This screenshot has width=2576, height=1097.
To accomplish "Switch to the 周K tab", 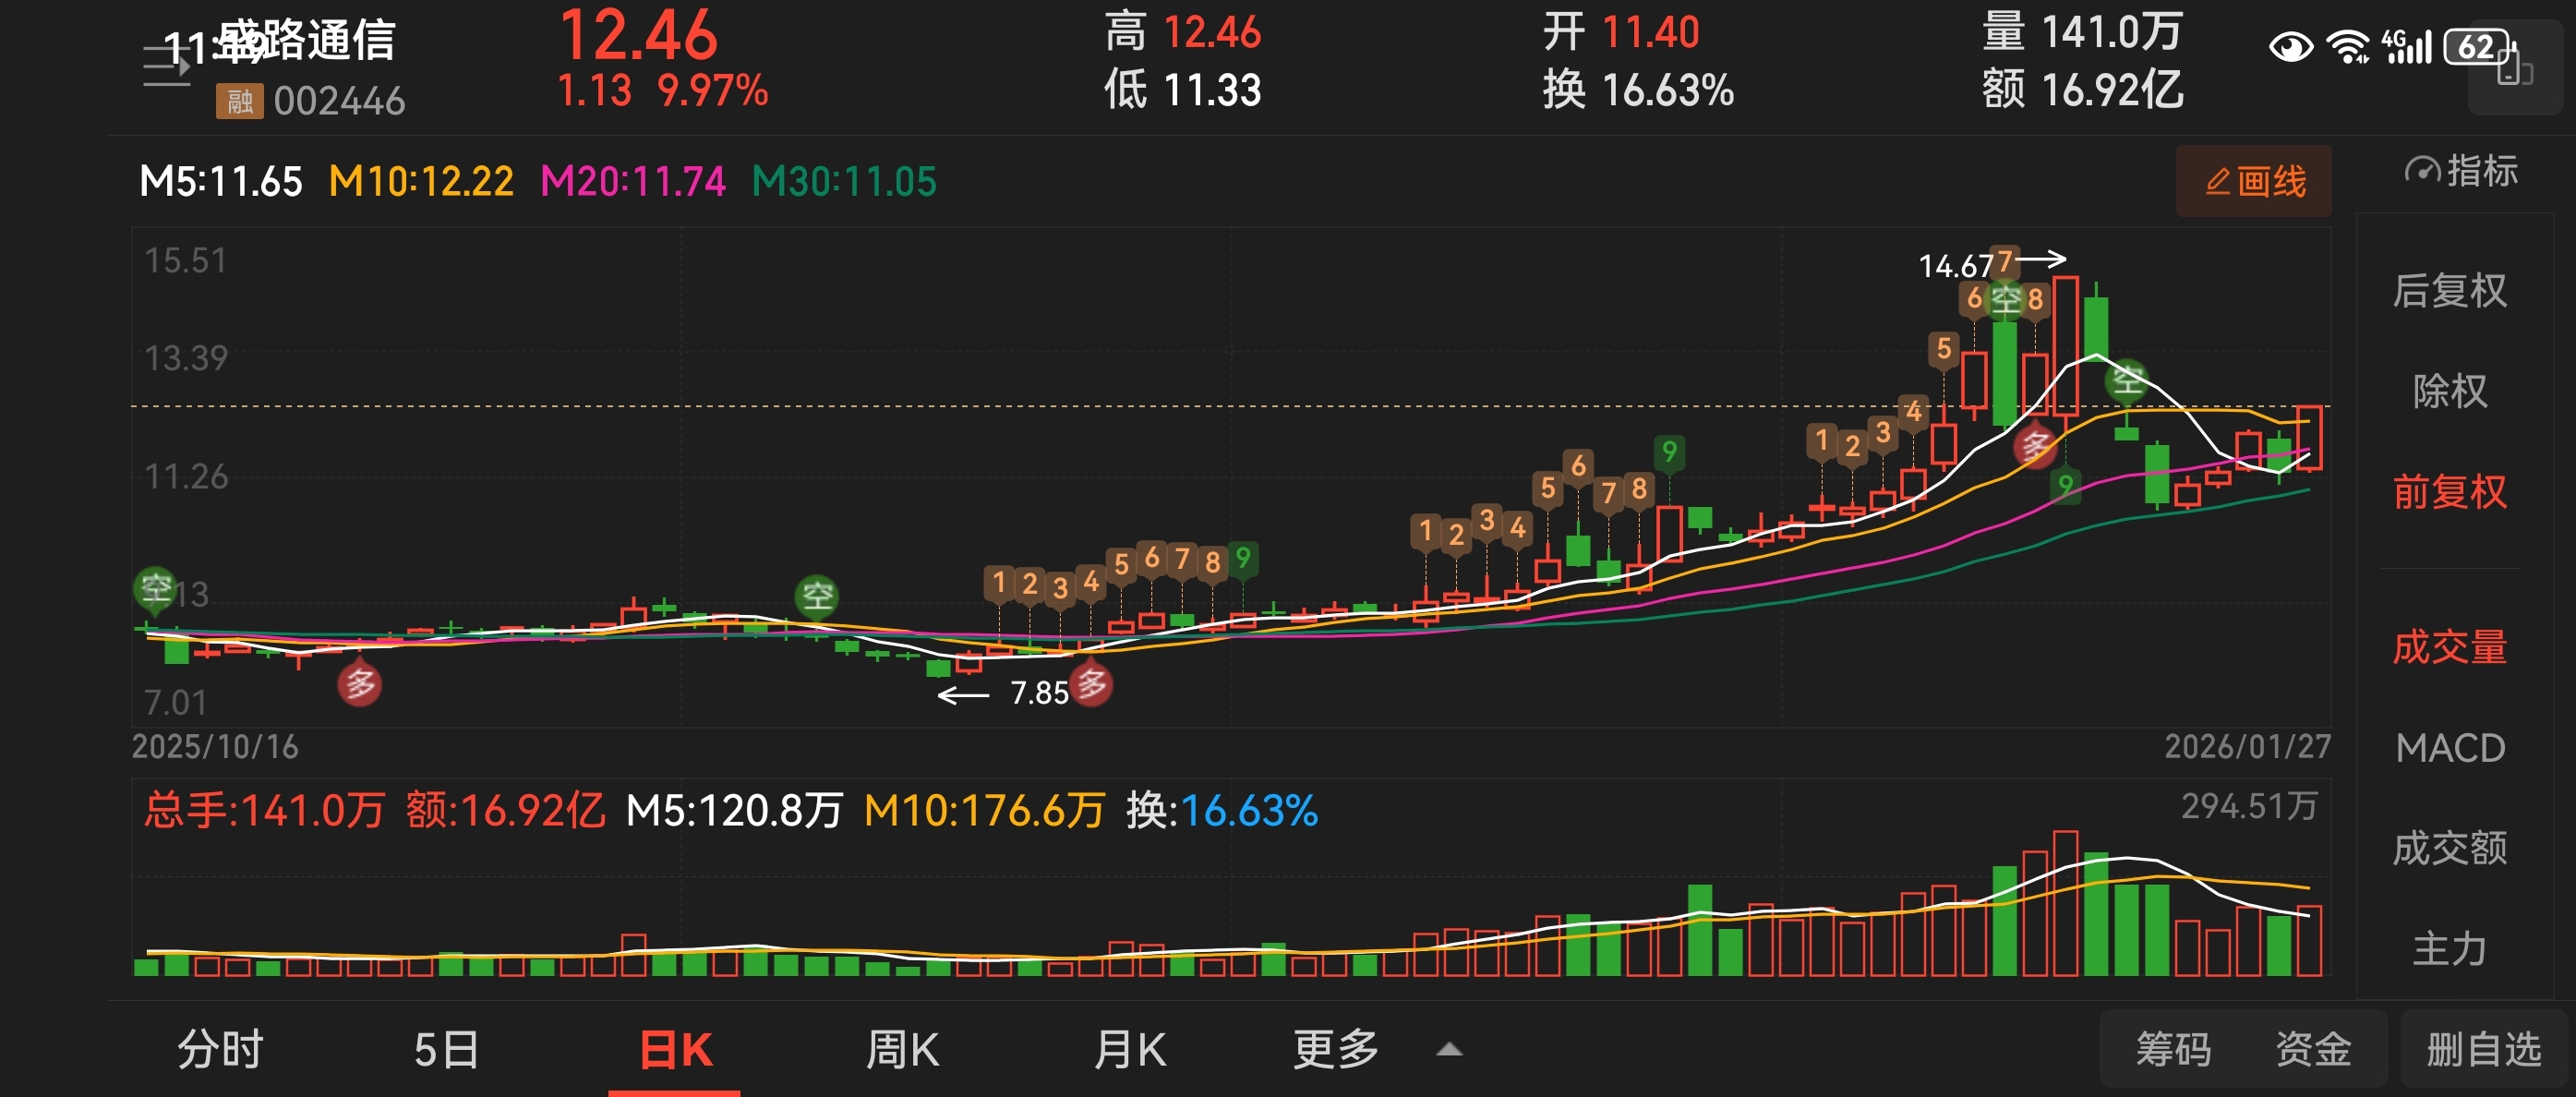I will click(x=902, y=1050).
